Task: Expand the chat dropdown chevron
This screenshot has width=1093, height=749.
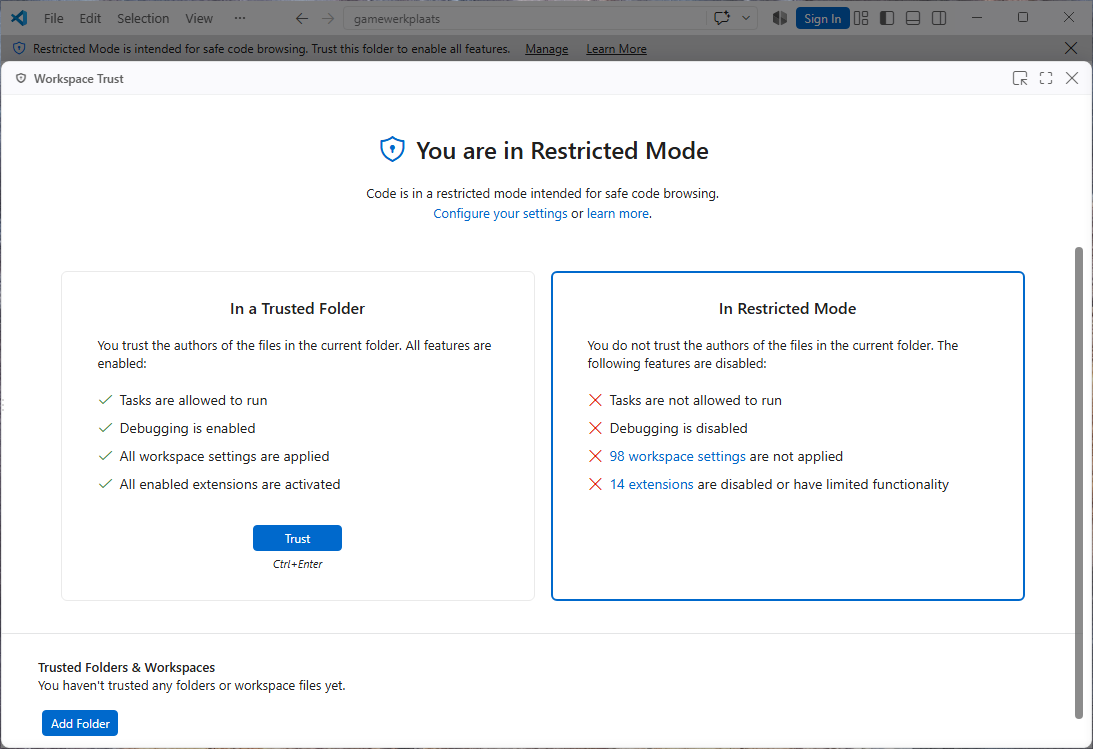Action: [746, 18]
